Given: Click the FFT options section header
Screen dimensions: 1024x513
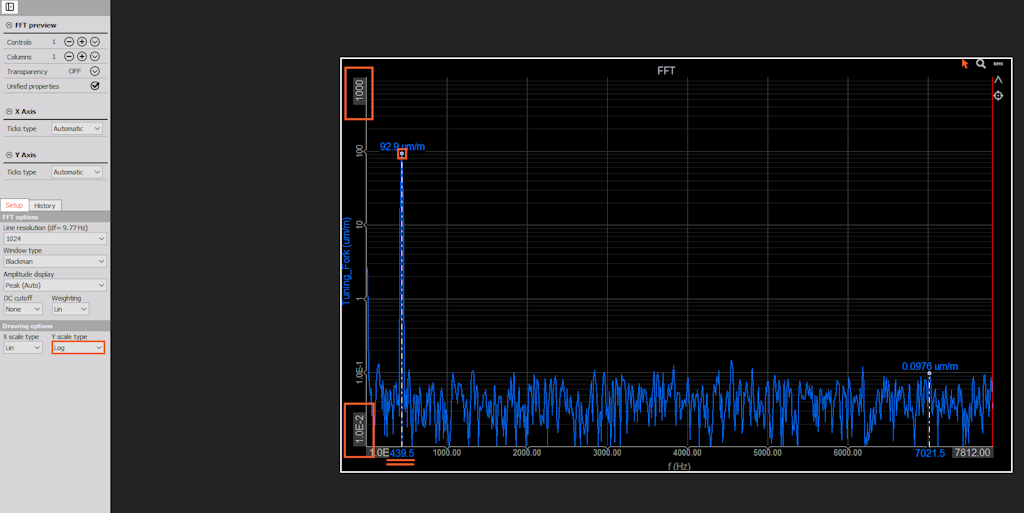Looking at the screenshot, I should coord(55,217).
